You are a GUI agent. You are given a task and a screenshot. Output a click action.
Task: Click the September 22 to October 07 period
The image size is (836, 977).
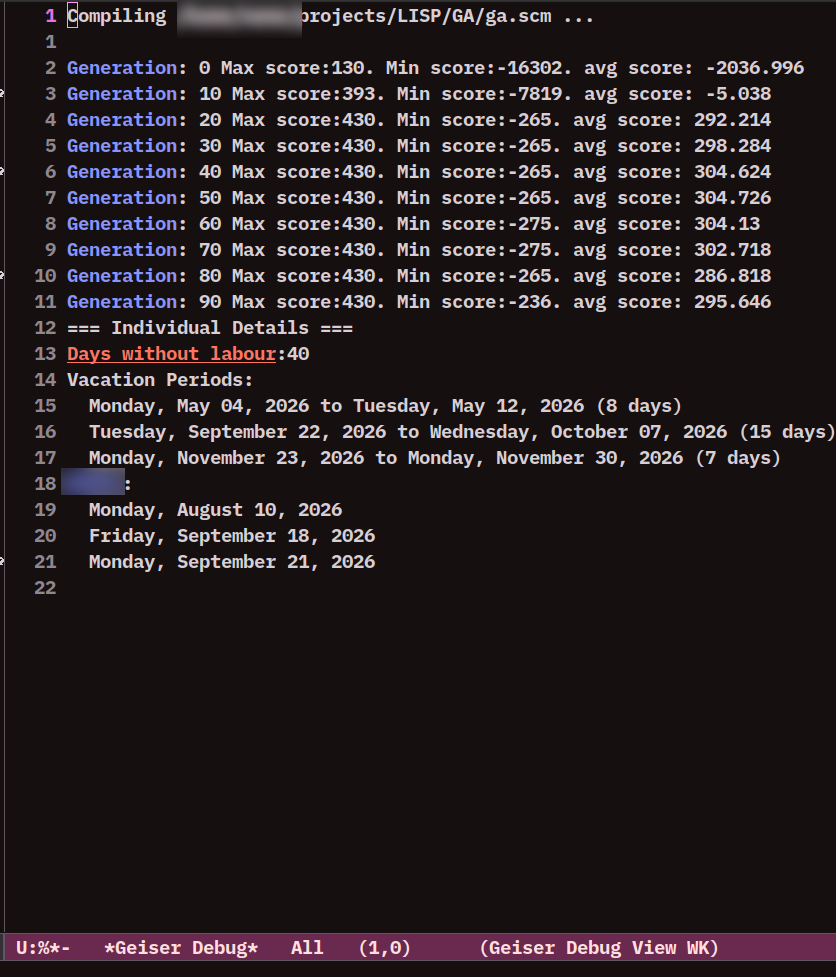(x=462, y=432)
